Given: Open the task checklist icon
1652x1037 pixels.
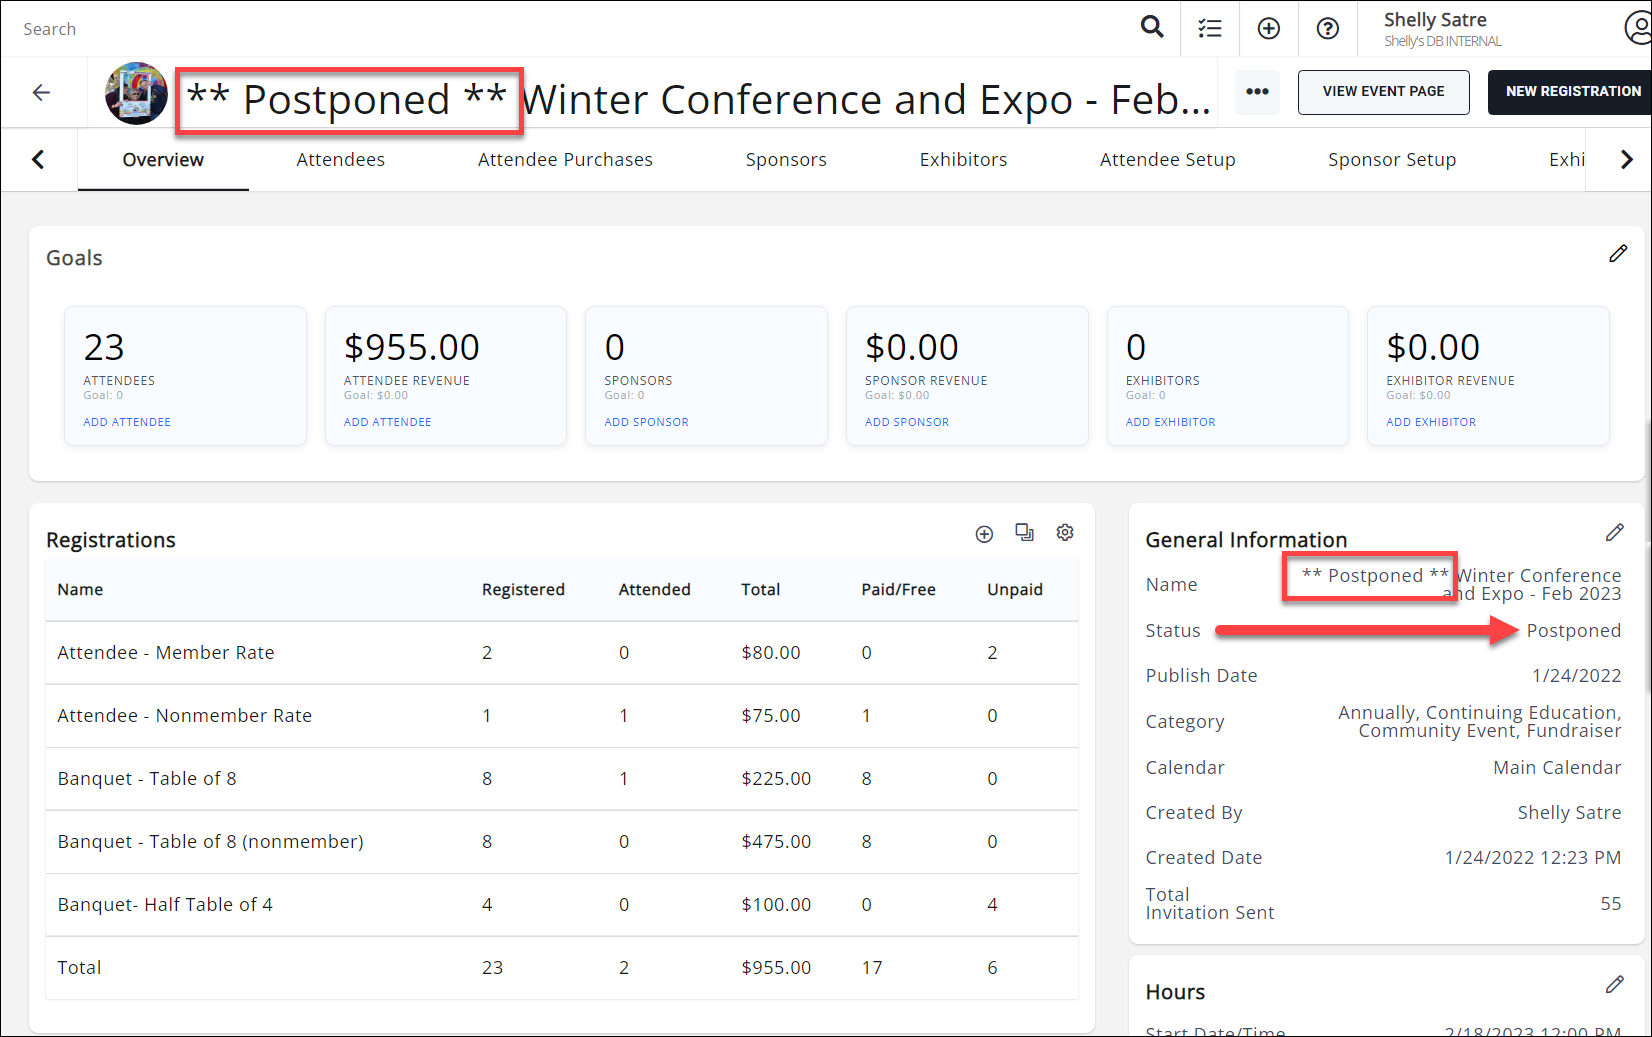Looking at the screenshot, I should pos(1210,28).
